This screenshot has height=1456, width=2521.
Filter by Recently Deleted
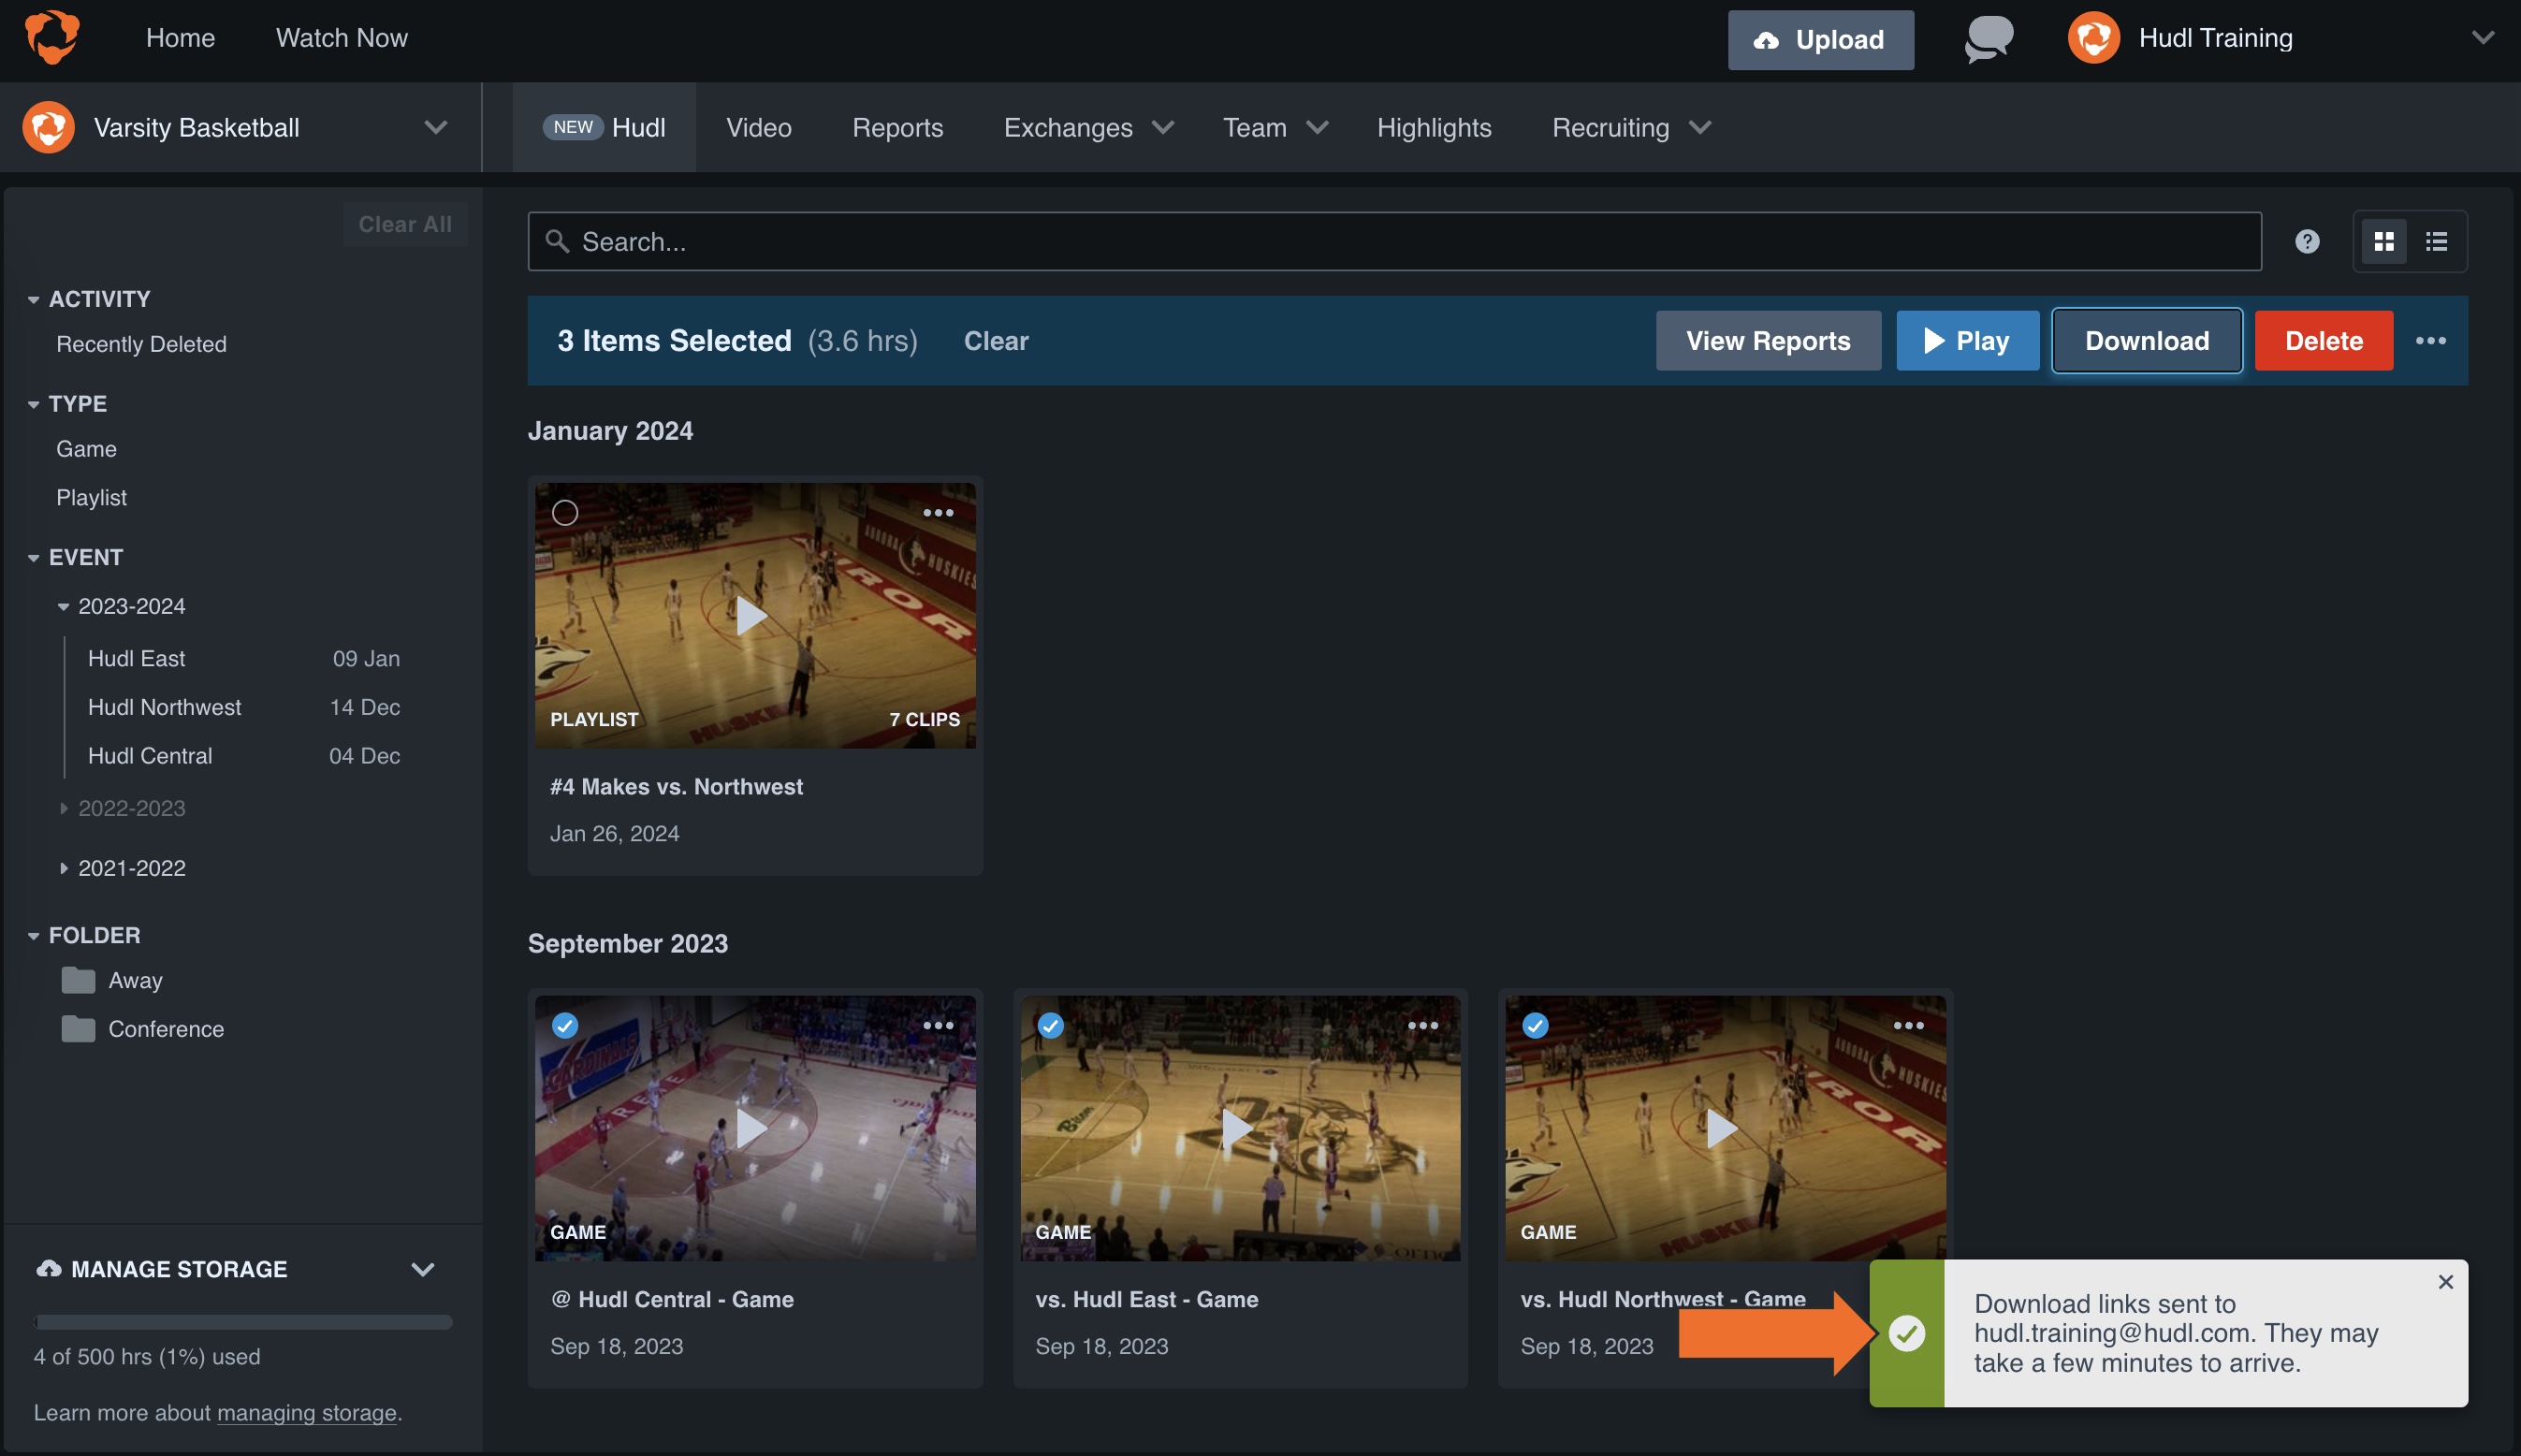coord(141,344)
